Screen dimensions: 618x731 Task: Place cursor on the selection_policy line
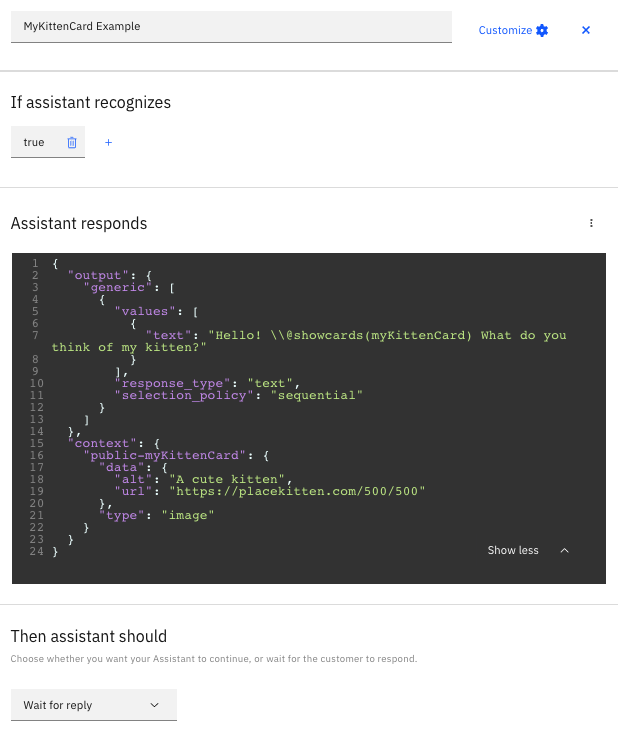pyautogui.click(x=239, y=395)
